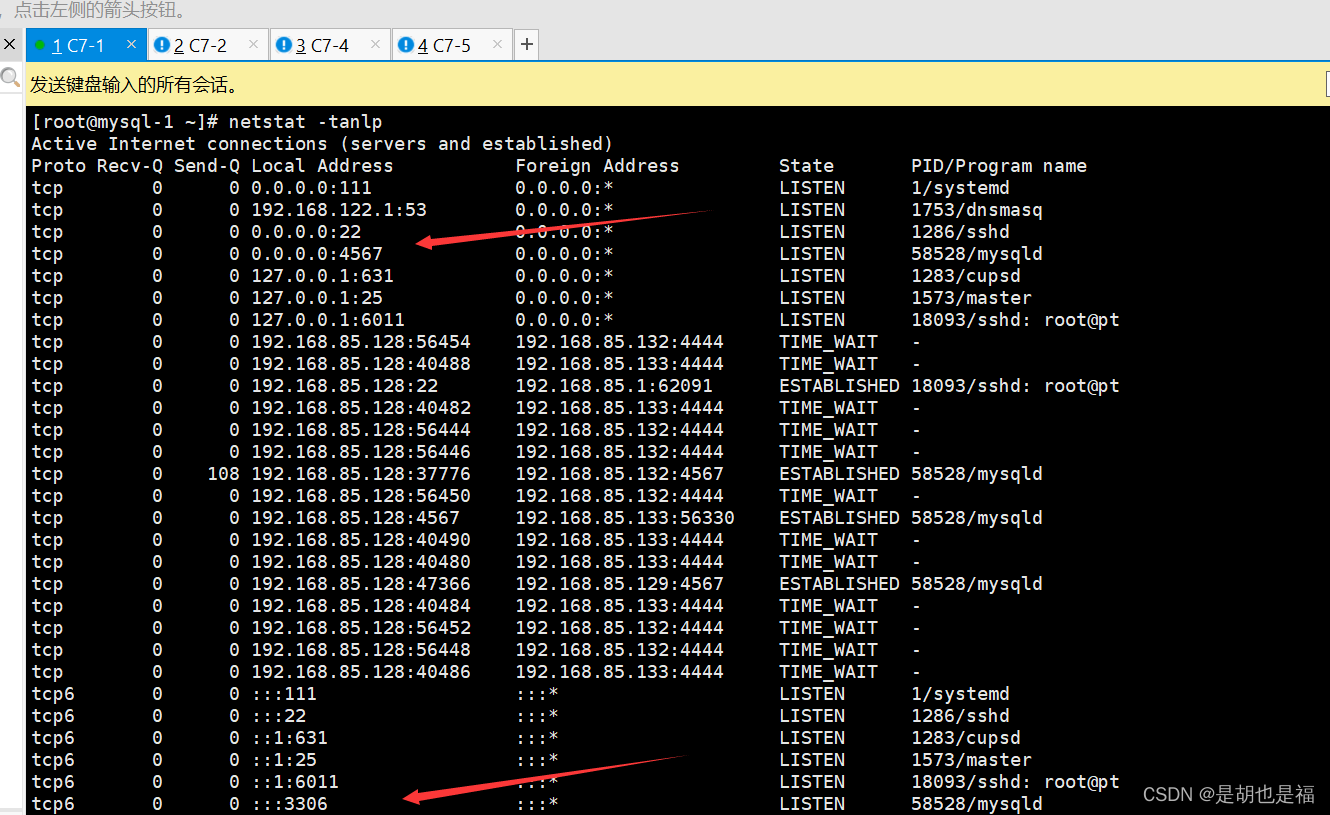Close the C7-5 tab

coord(497,44)
